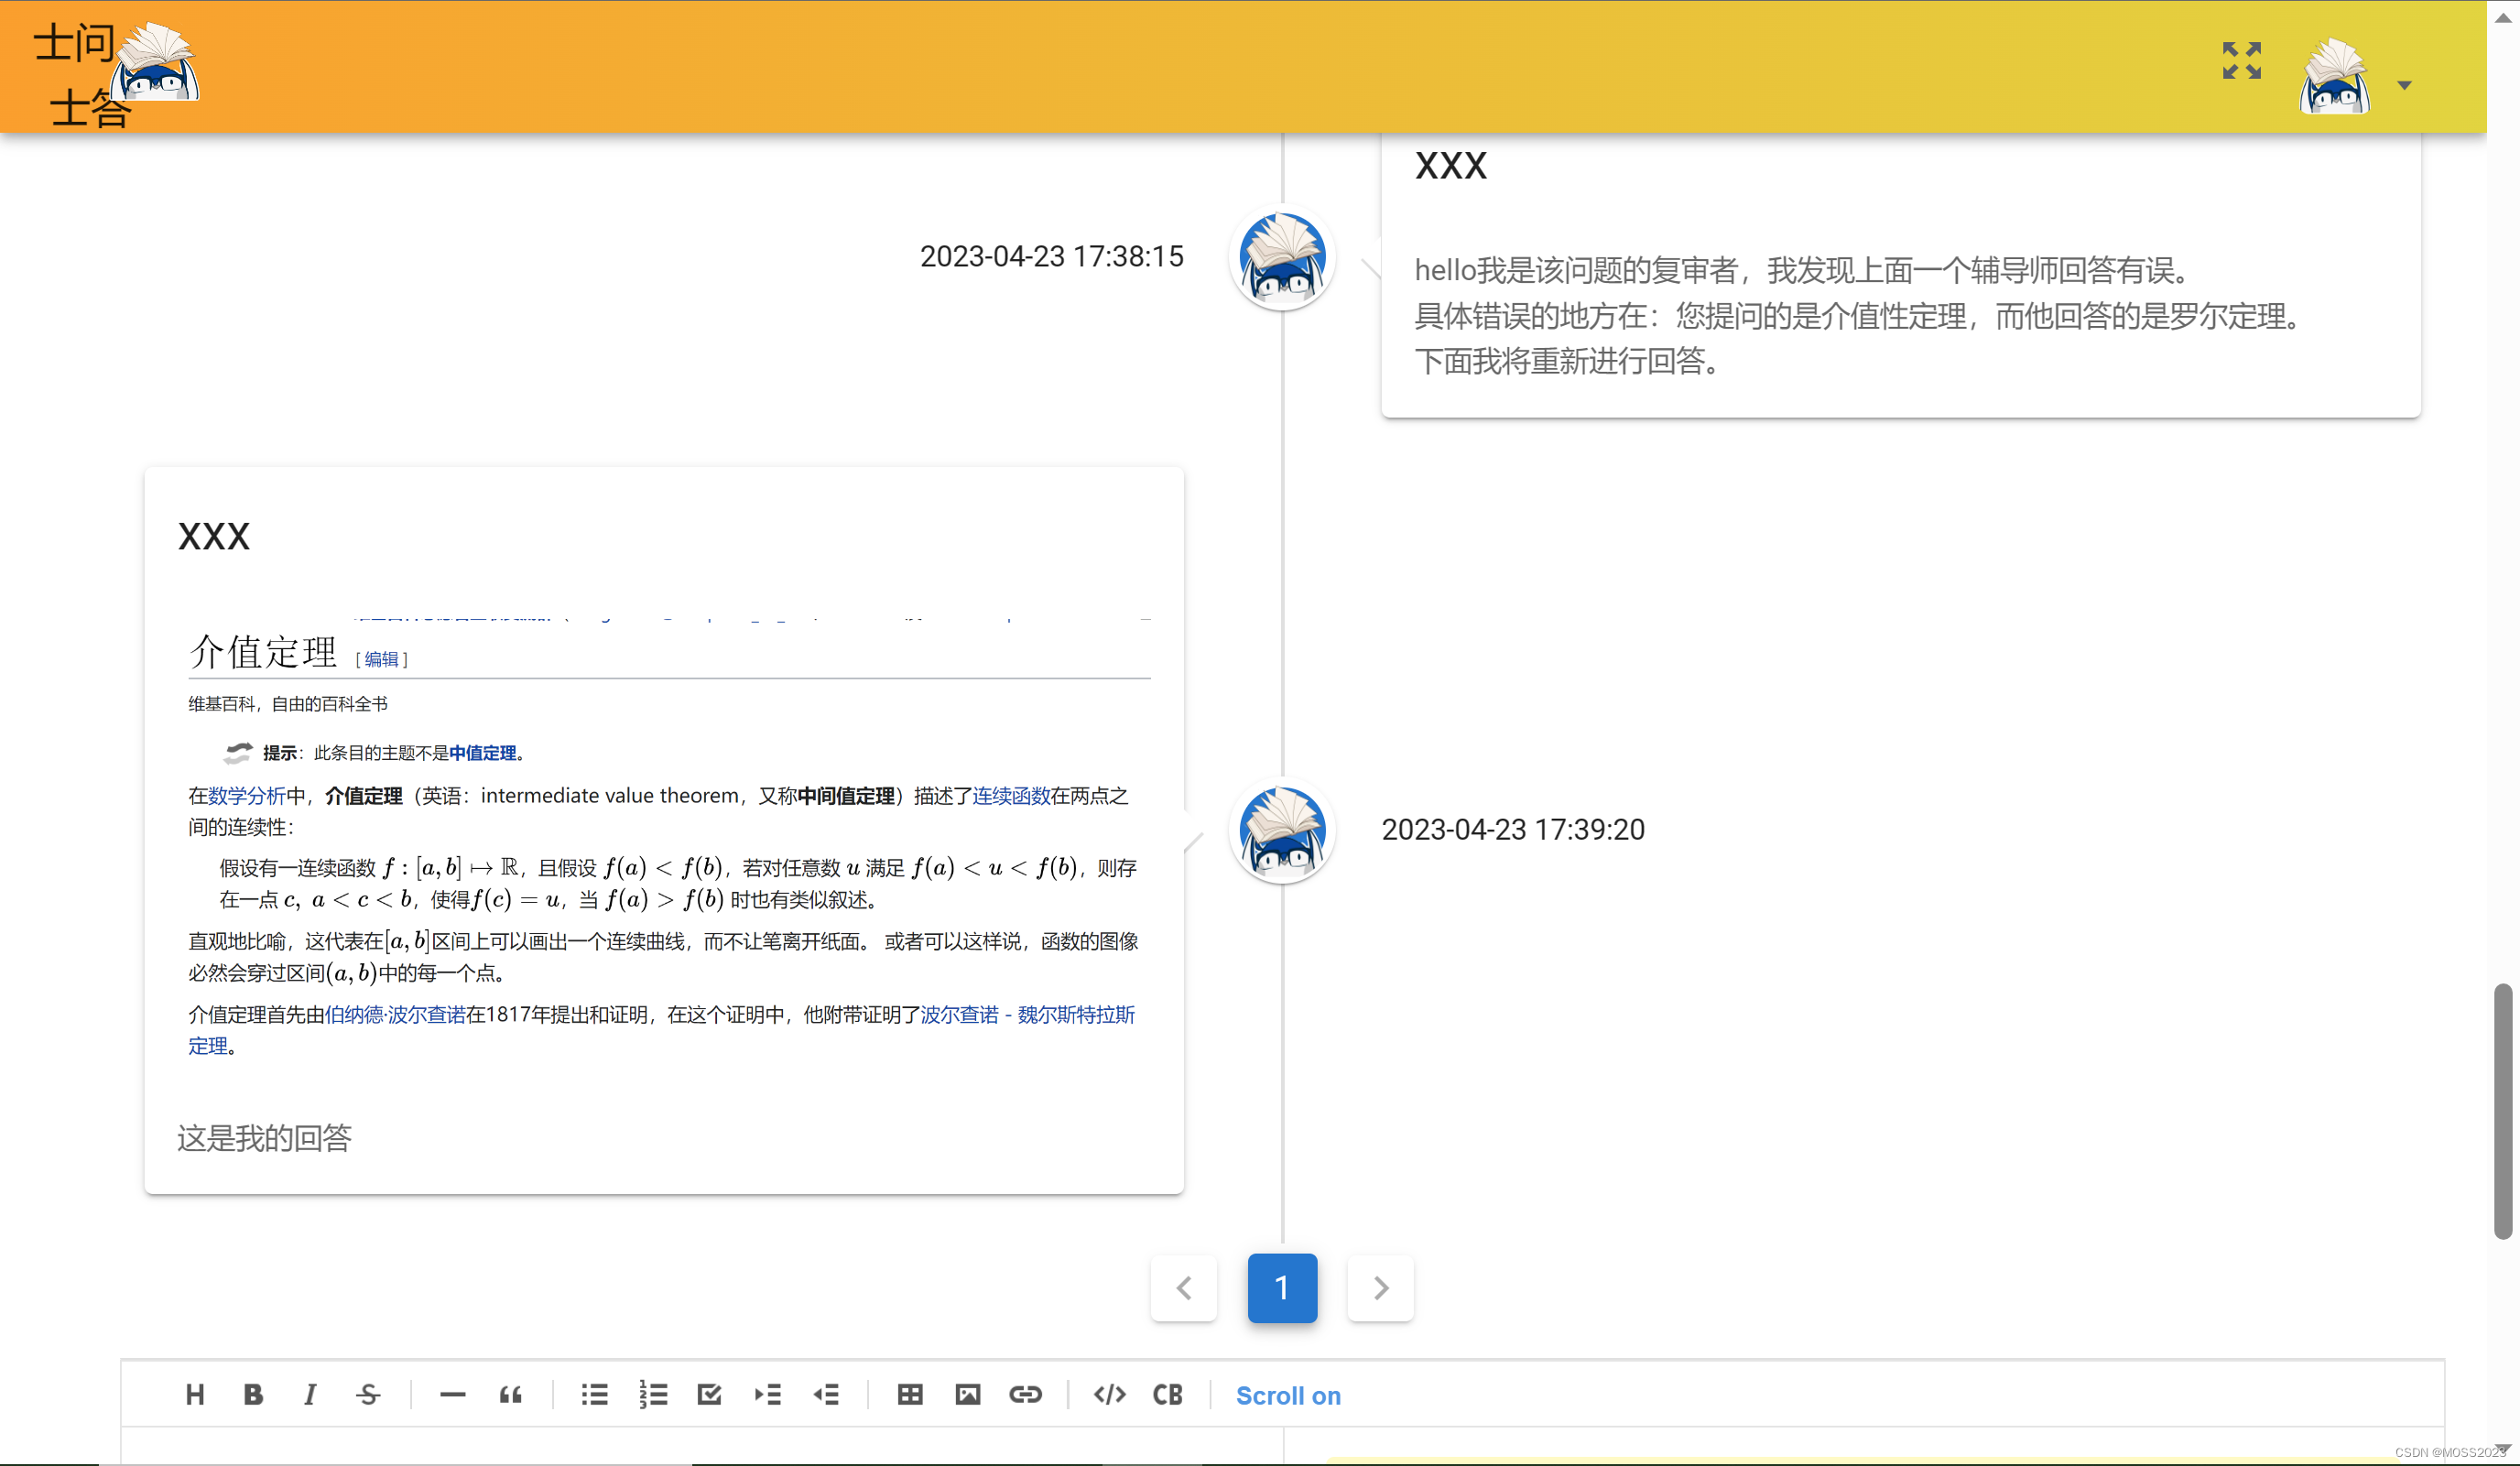Apply Strikethrough formatting to text
Viewport: 2520px width, 1466px height.
coord(368,1396)
